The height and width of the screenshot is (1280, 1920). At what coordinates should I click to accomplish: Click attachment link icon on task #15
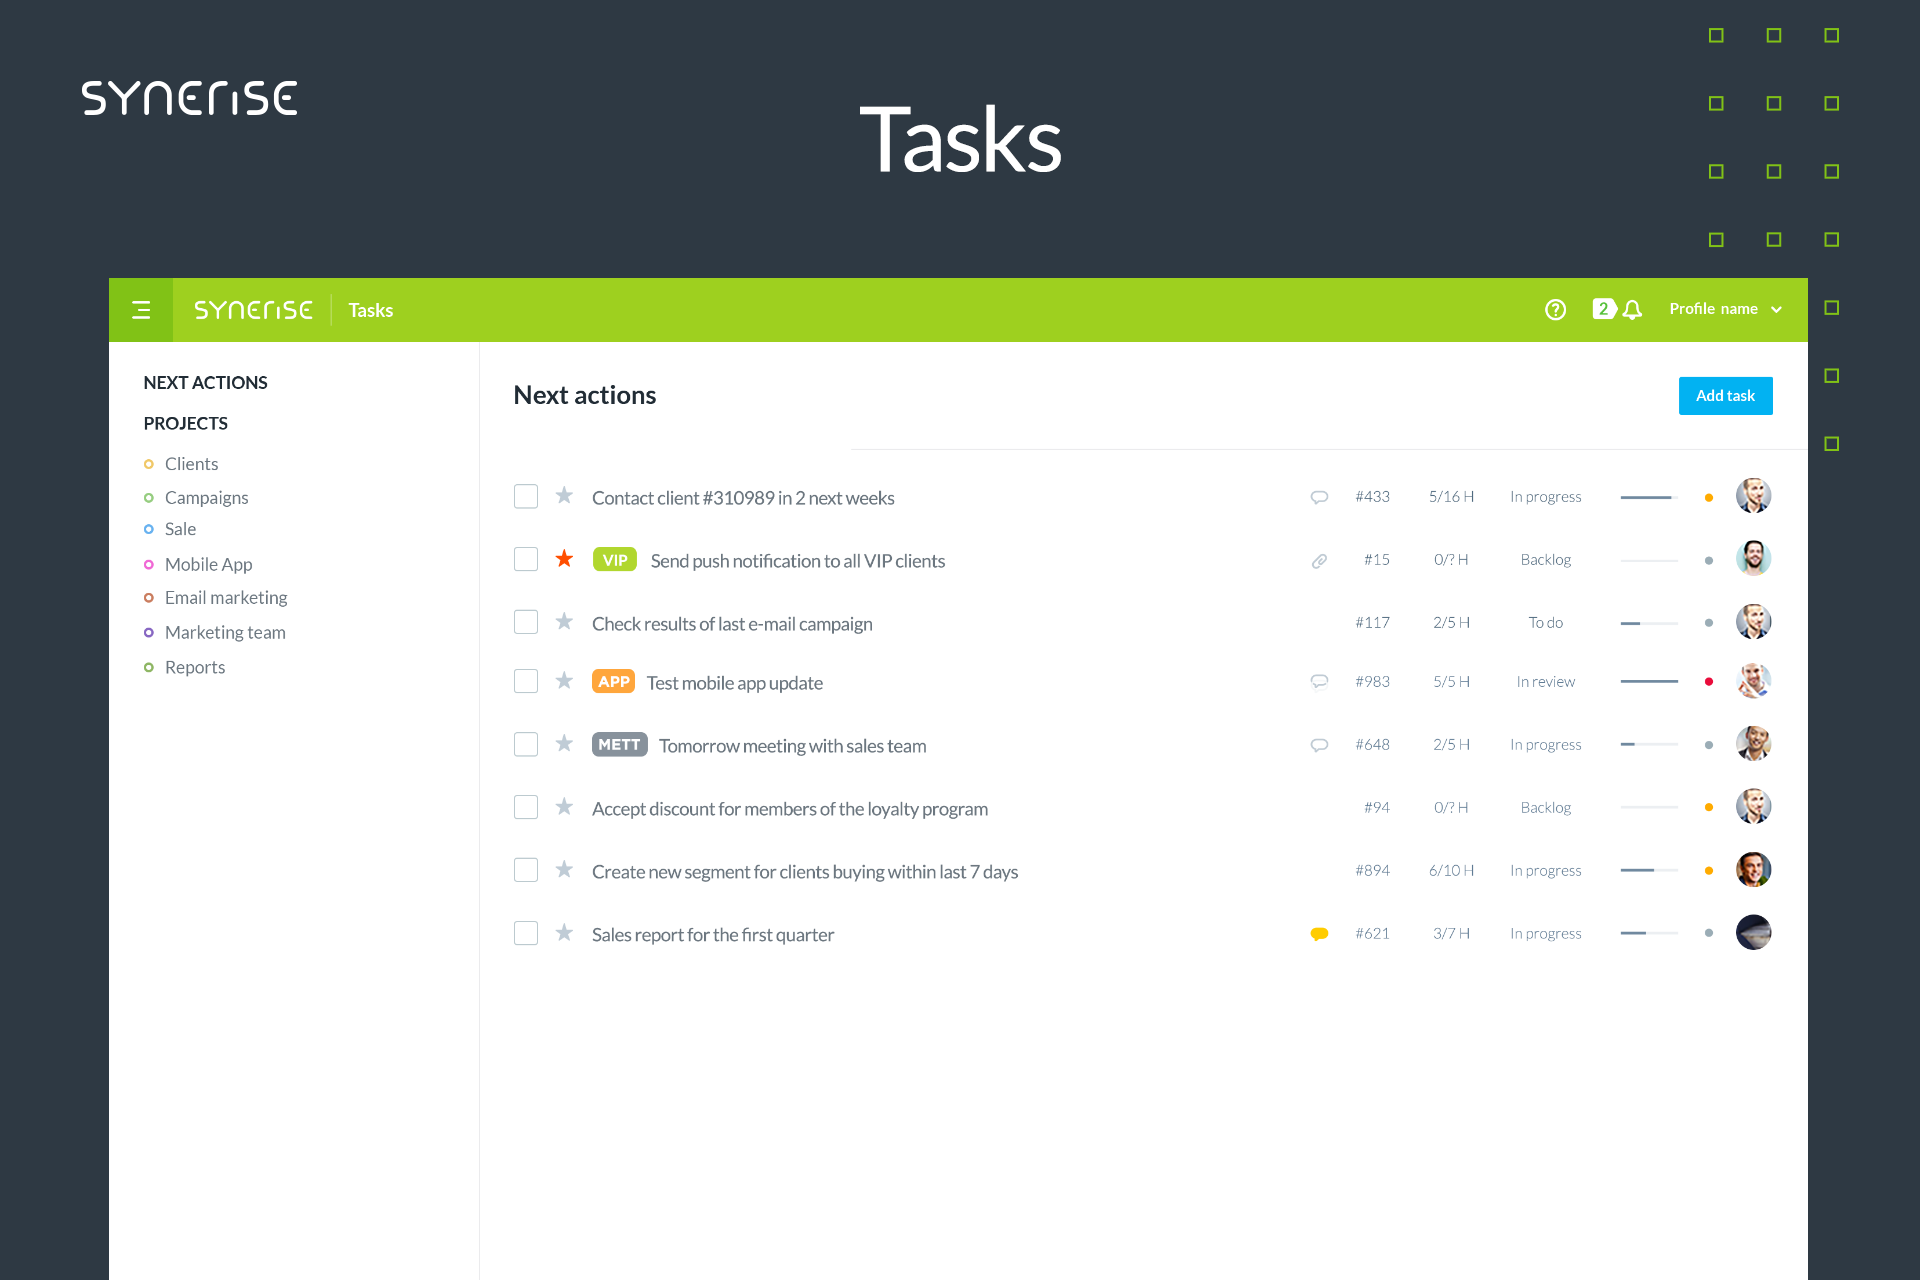[1319, 561]
